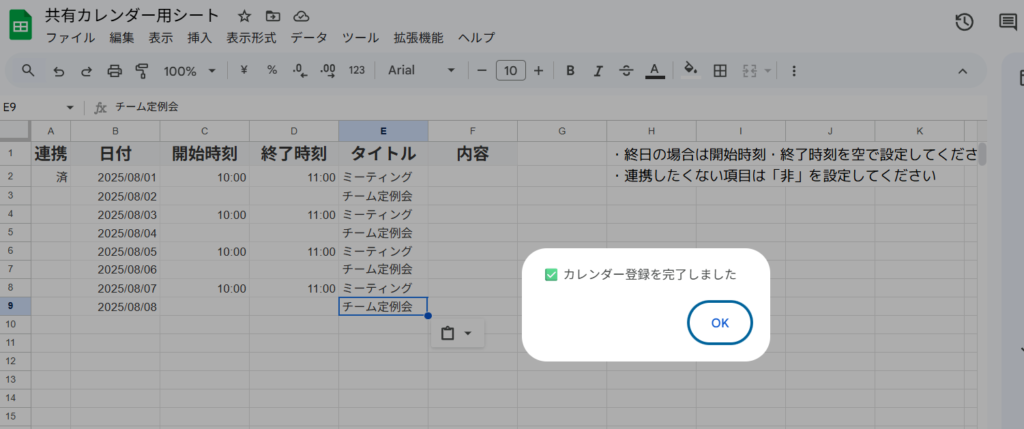This screenshot has height=429, width=1024.
Task: Click the paste options clipboard icon
Action: [447, 334]
